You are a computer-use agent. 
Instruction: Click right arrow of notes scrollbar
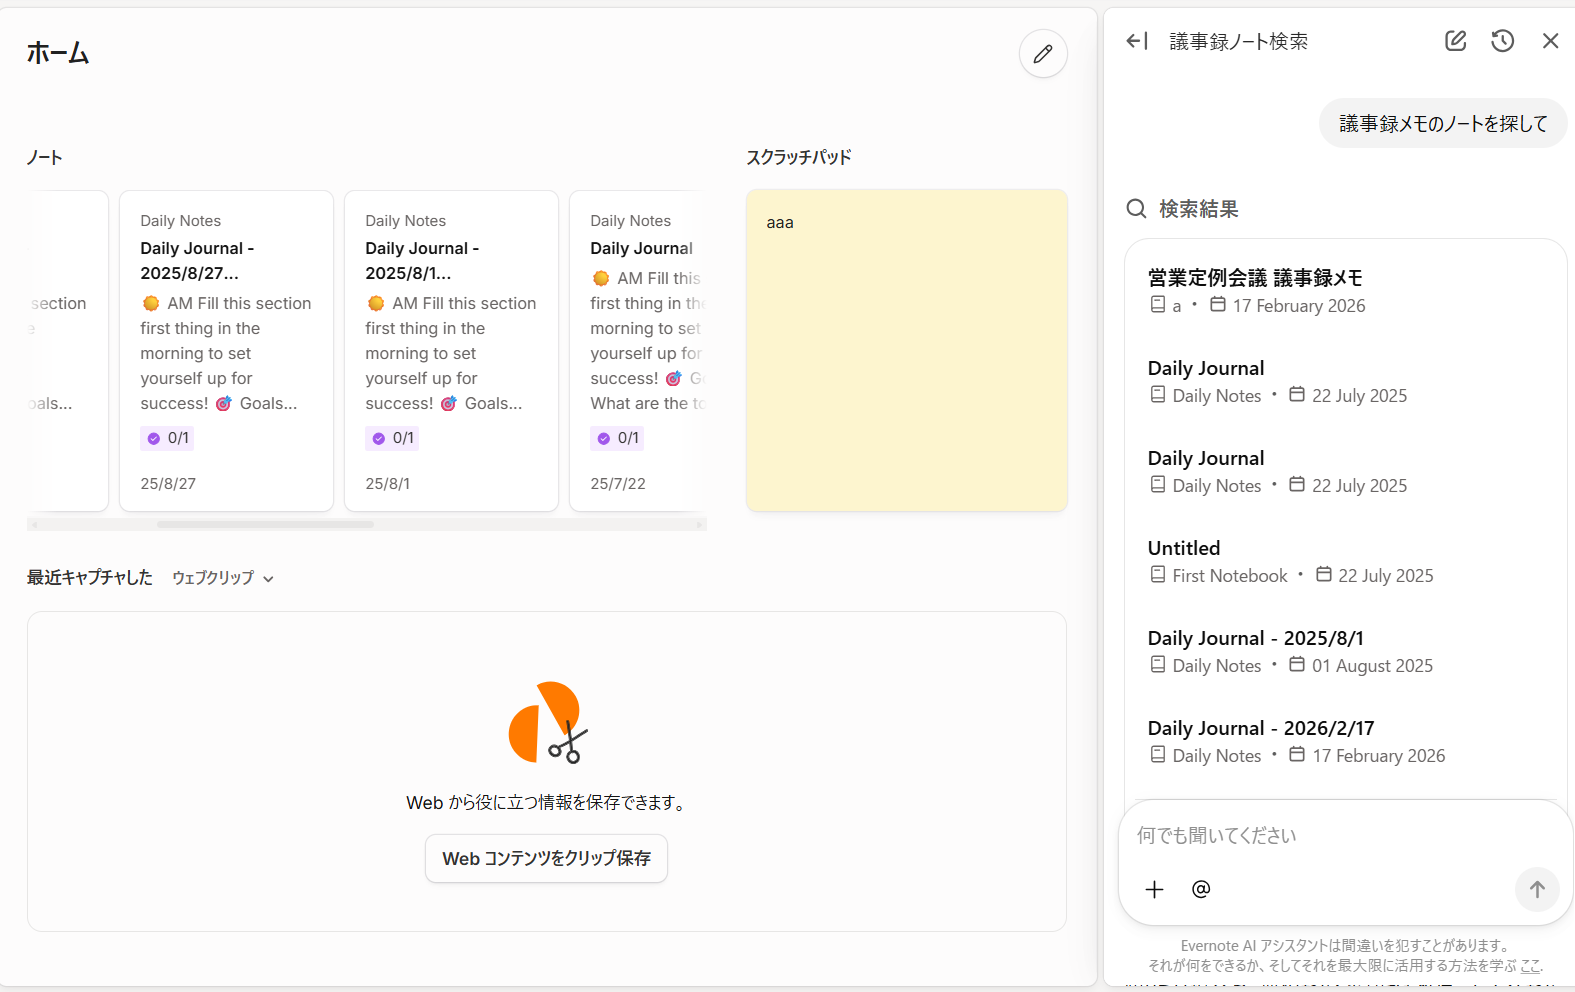pyautogui.click(x=699, y=524)
